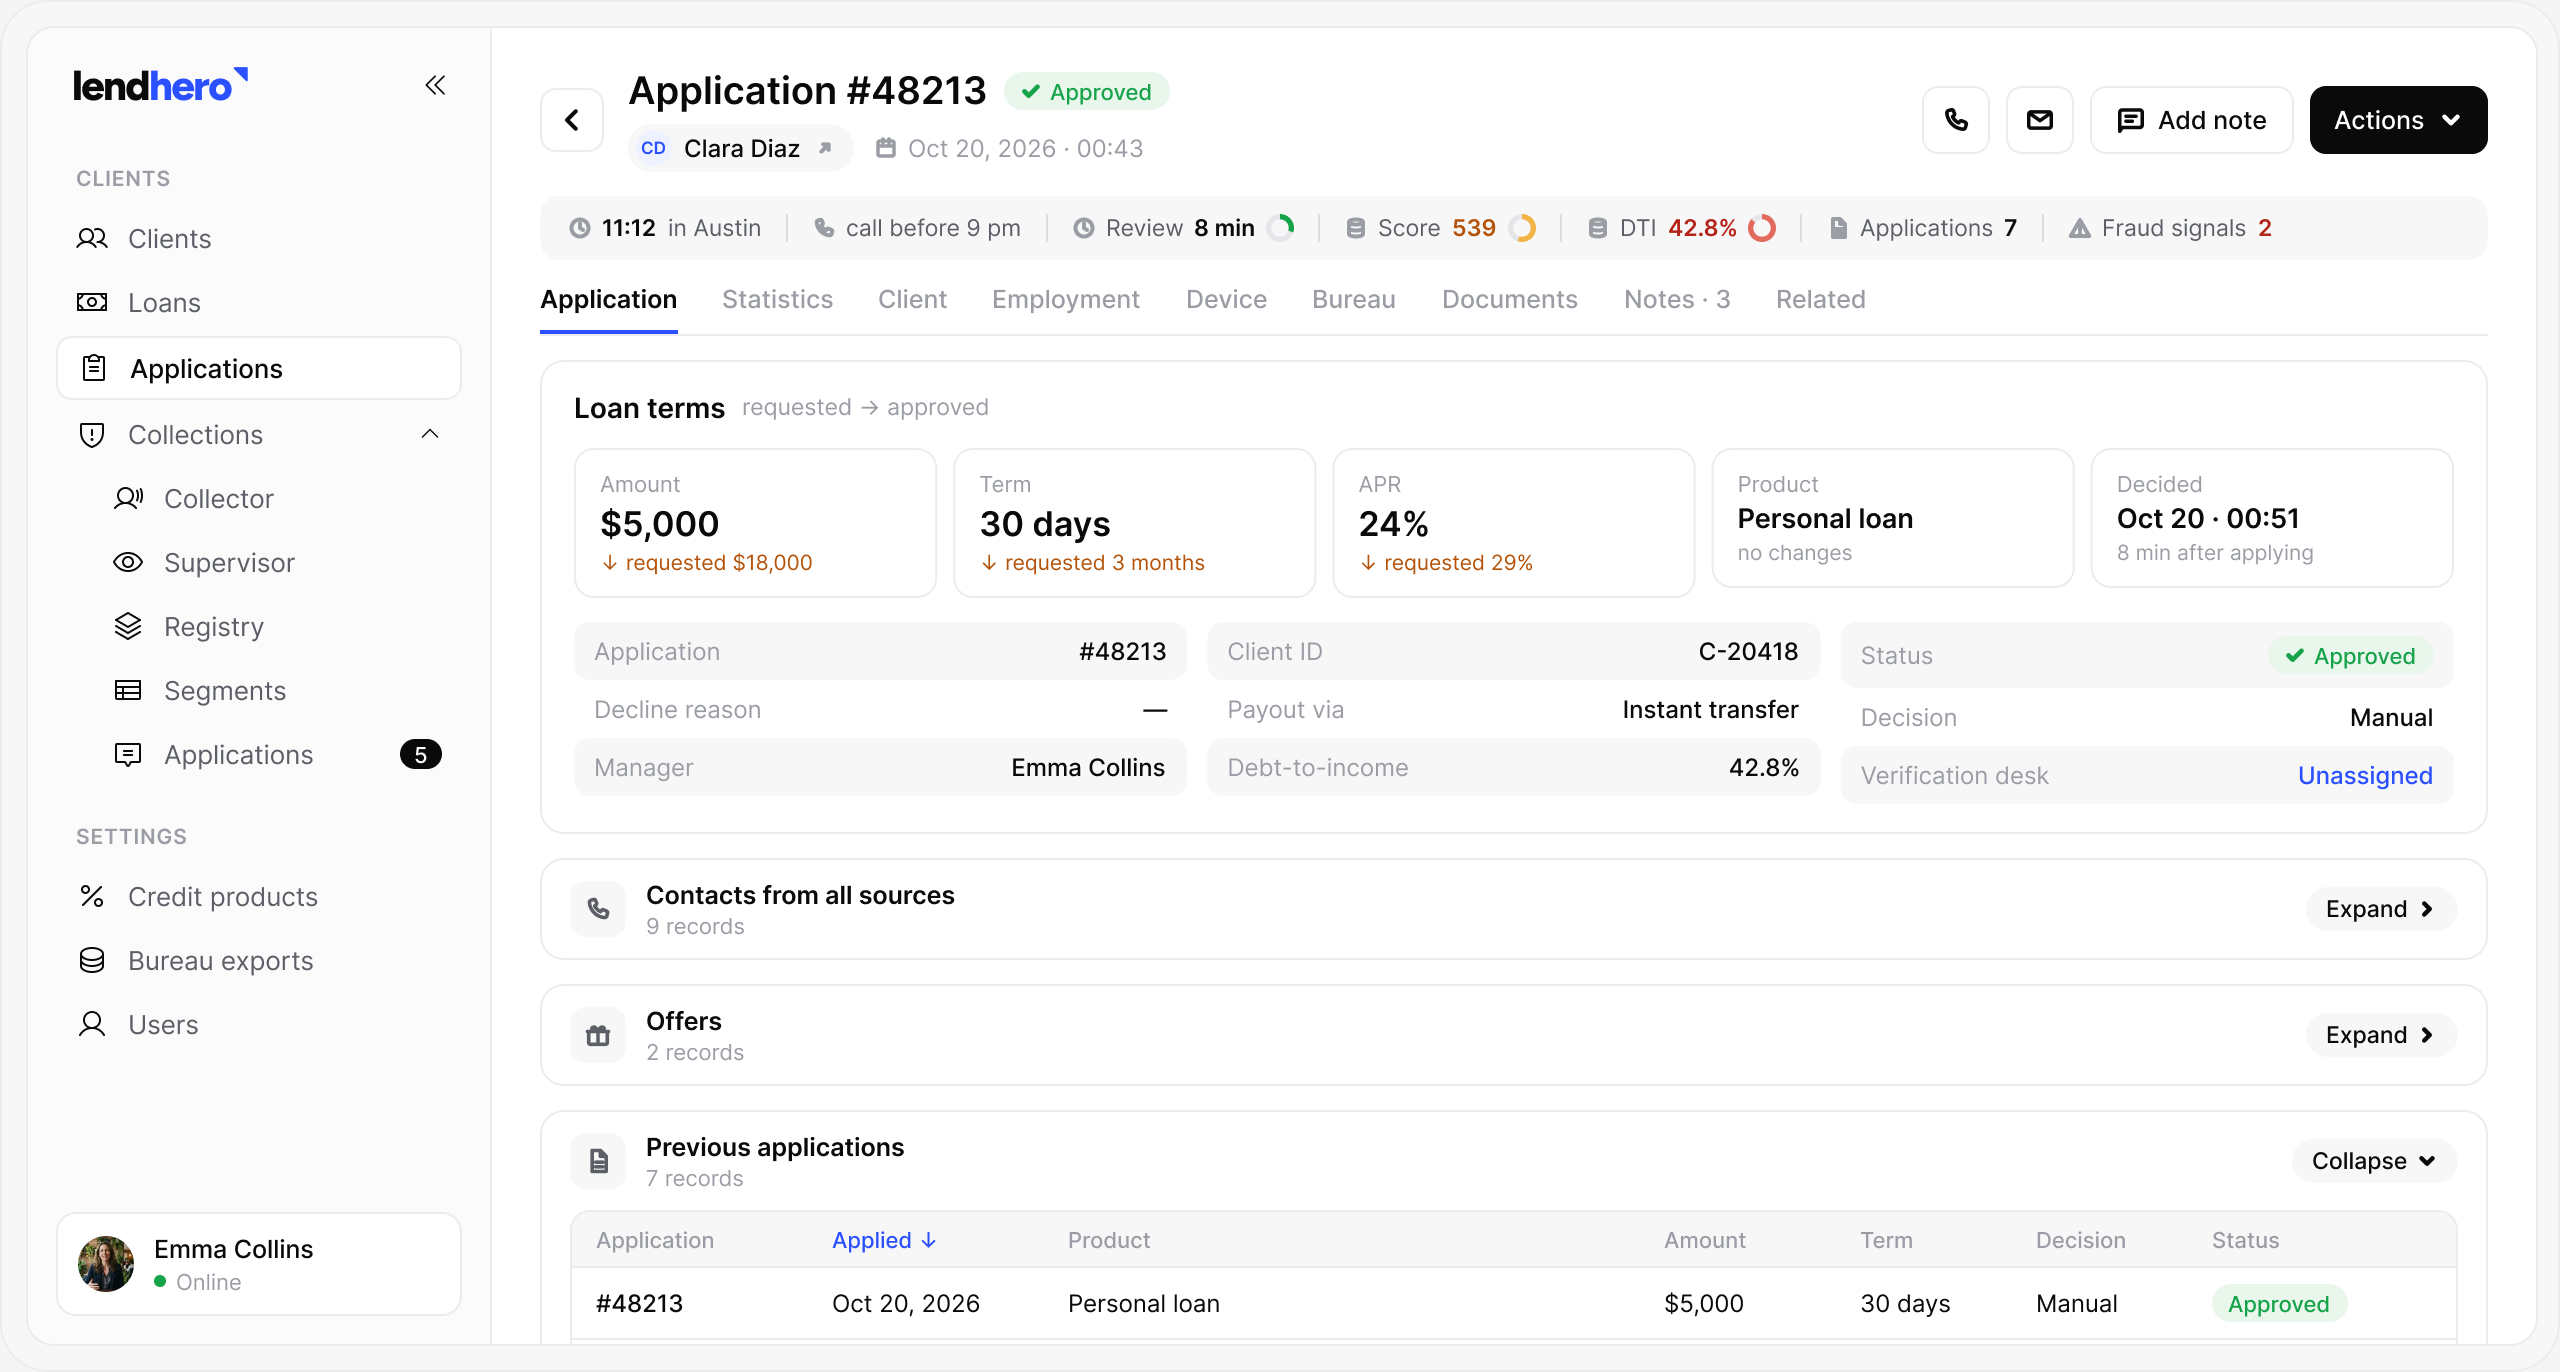Click the Applications clipboard icon in sidebar
The height and width of the screenshot is (1372, 2560).
[94, 368]
